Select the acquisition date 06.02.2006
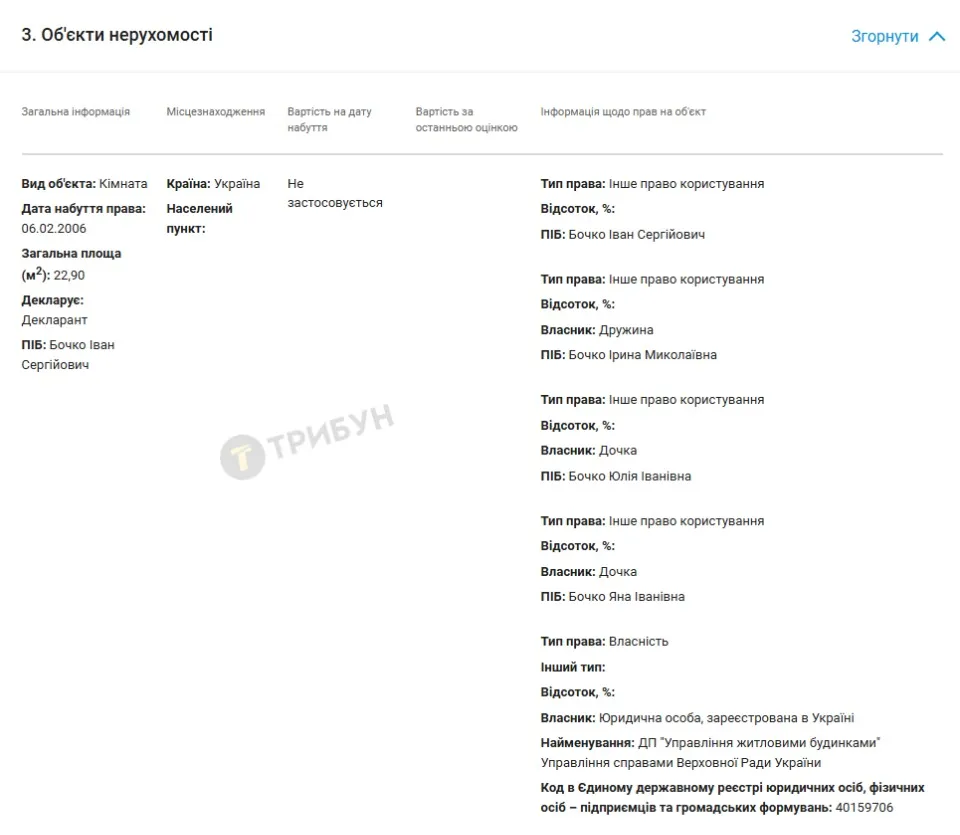Image resolution: width=960 pixels, height=835 pixels. tap(54, 228)
